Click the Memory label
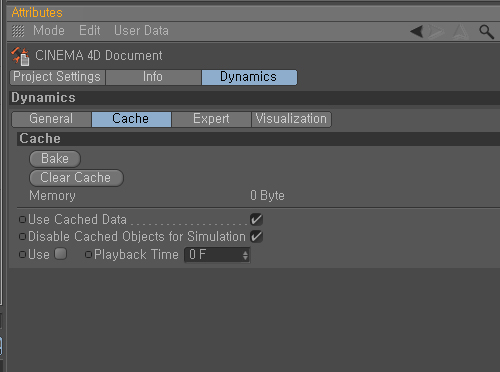This screenshot has height=372, width=500. click(52, 196)
